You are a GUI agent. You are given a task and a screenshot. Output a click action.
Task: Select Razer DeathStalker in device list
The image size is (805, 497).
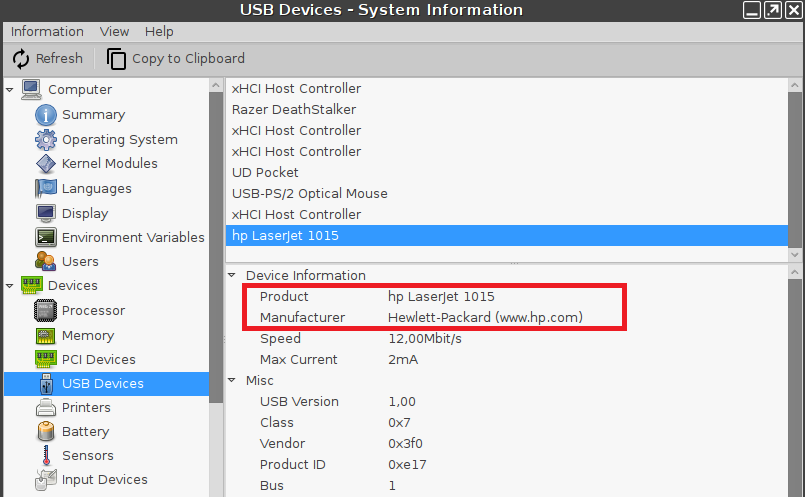tap(294, 110)
